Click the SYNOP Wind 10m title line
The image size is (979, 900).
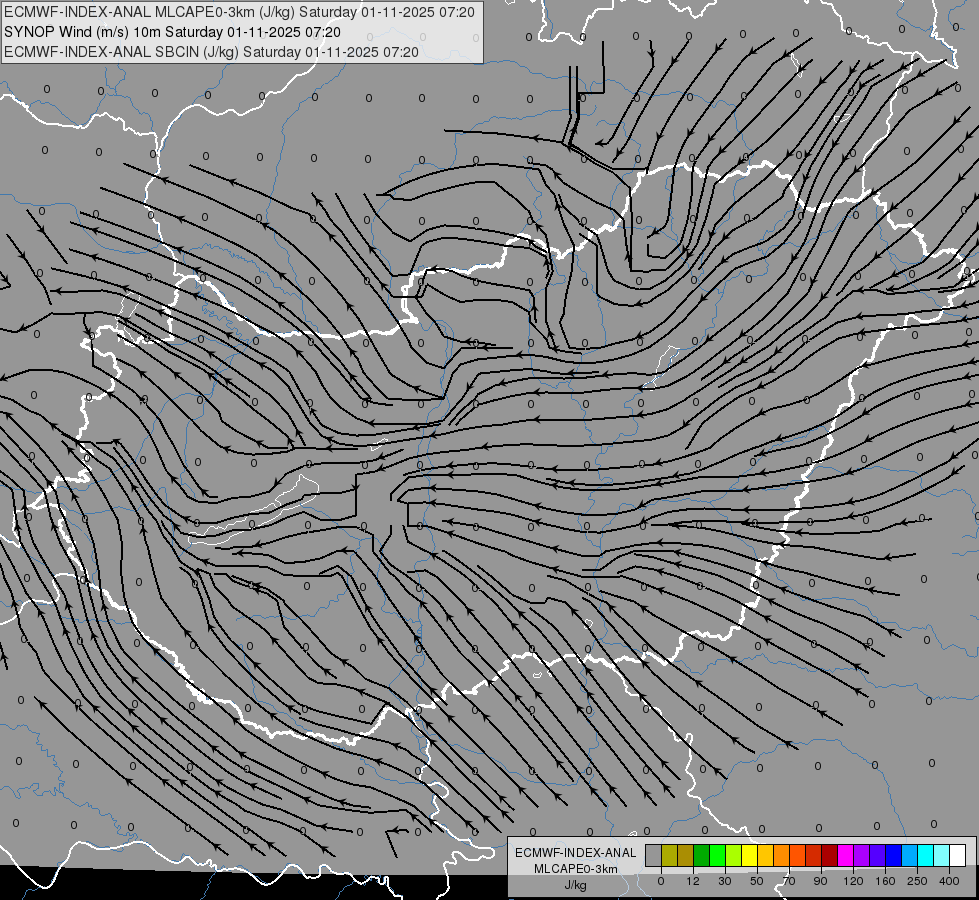click(172, 32)
